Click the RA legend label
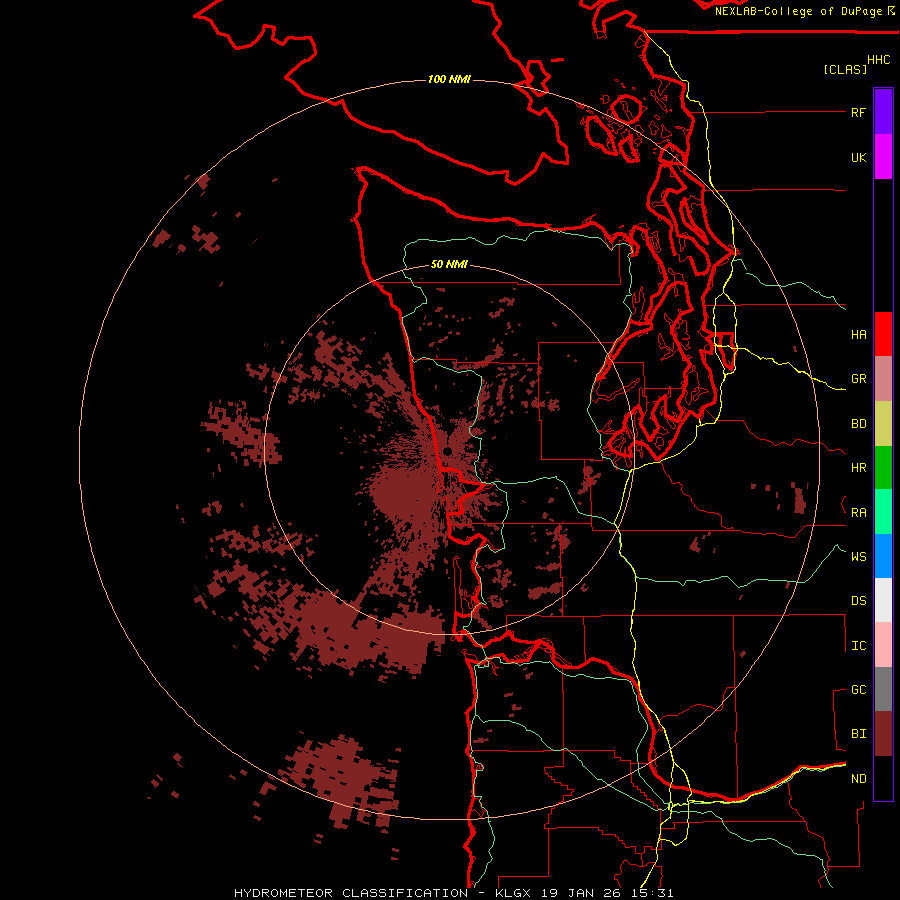This screenshot has width=900, height=900. [858, 512]
